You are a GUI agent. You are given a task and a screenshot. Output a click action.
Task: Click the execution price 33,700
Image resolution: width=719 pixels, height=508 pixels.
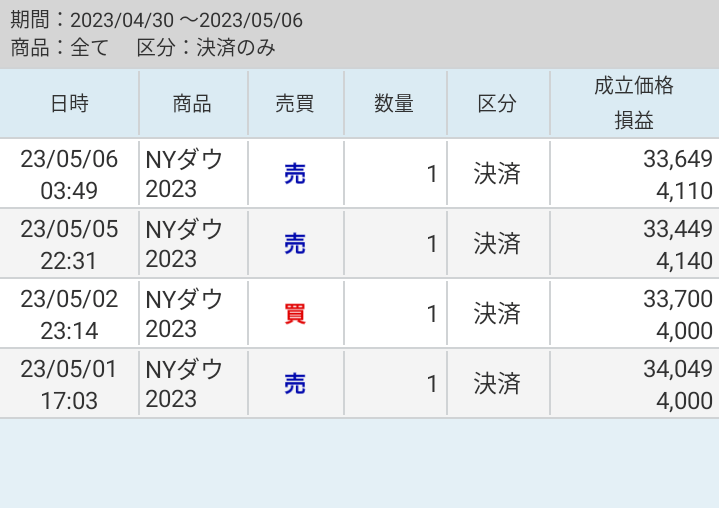[677, 299]
